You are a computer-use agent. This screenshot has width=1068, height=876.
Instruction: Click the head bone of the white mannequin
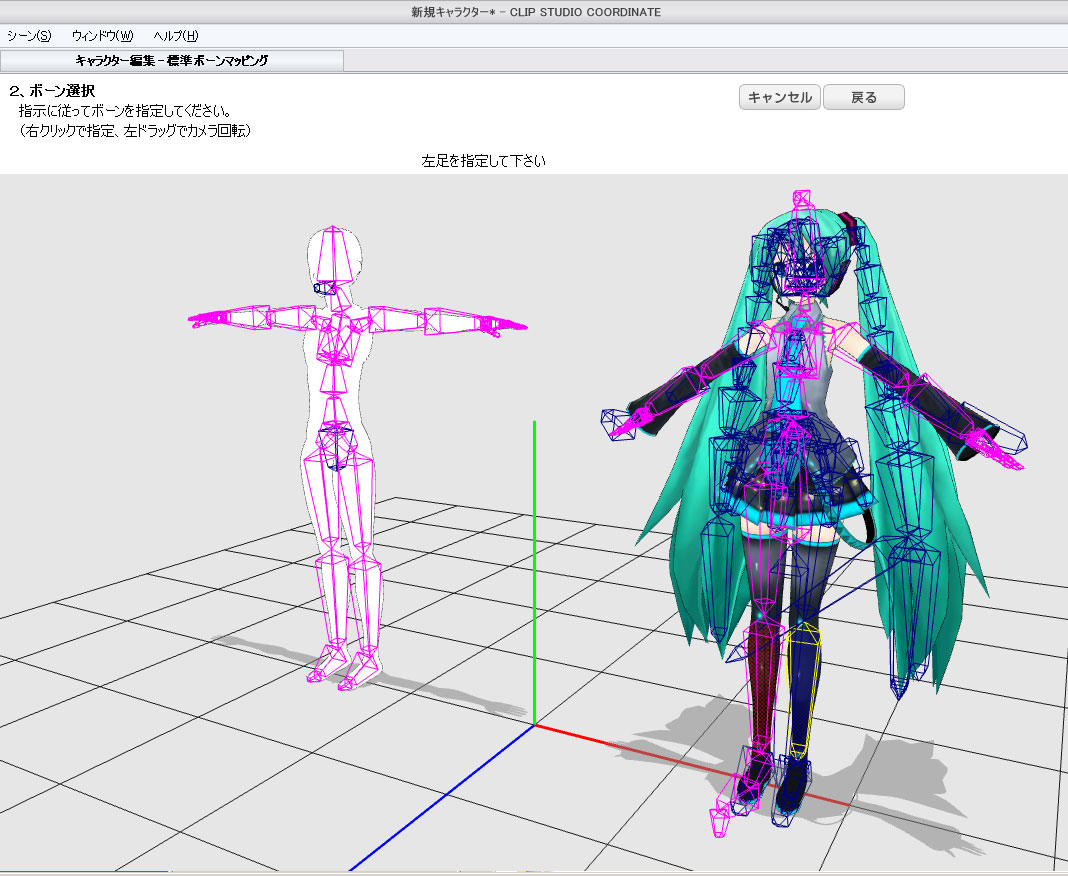pos(333,254)
